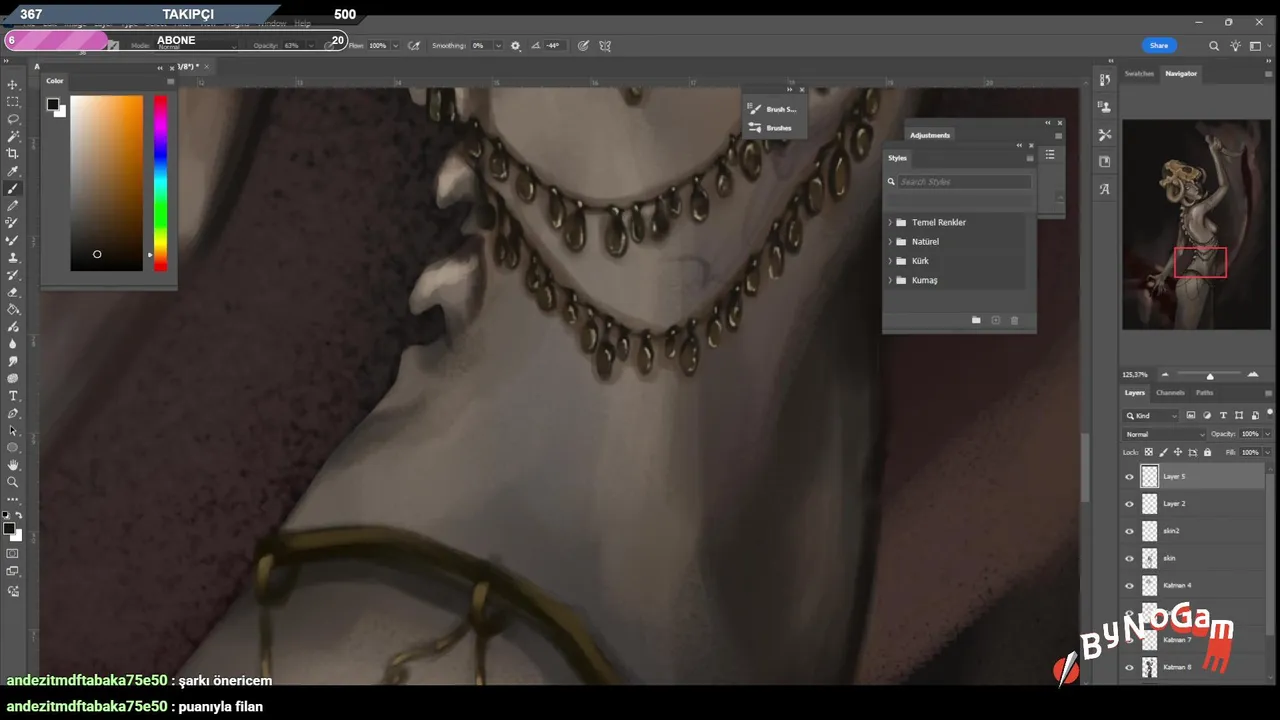The height and width of the screenshot is (720, 1280).
Task: Toggle the layer filter on/off switch
Action: pyautogui.click(x=1268, y=414)
